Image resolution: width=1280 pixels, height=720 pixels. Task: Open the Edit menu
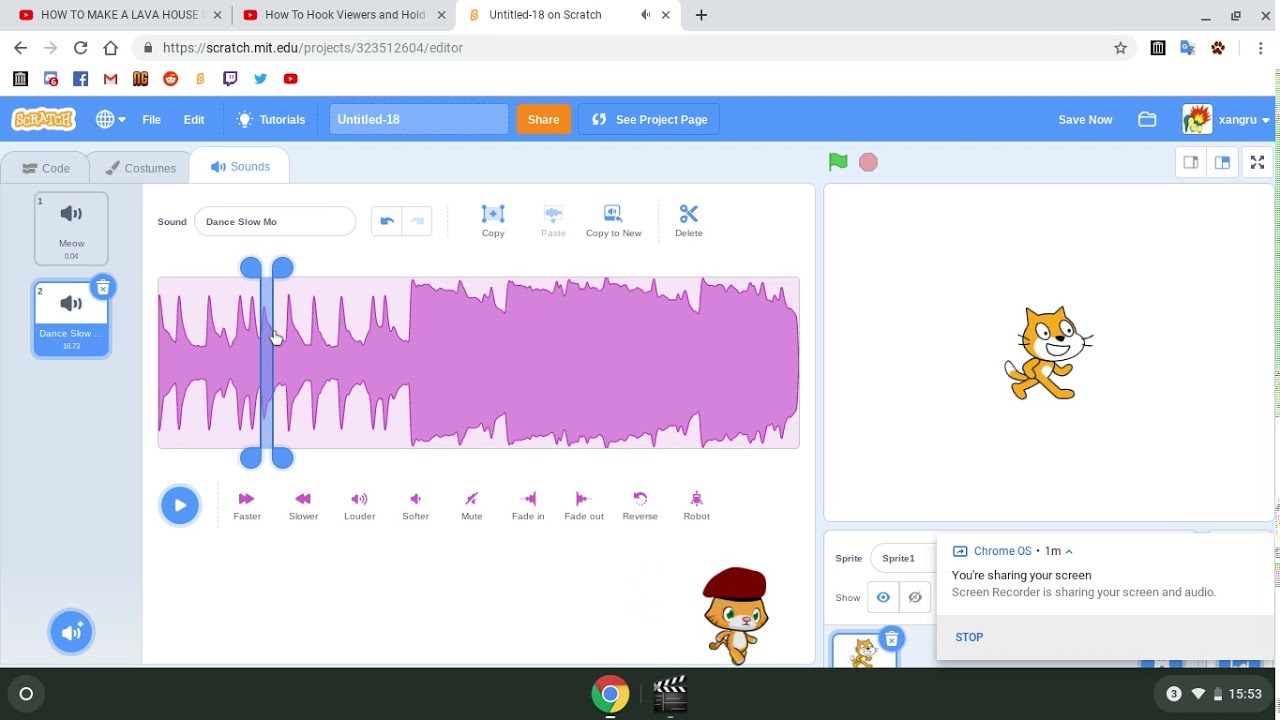(x=194, y=119)
